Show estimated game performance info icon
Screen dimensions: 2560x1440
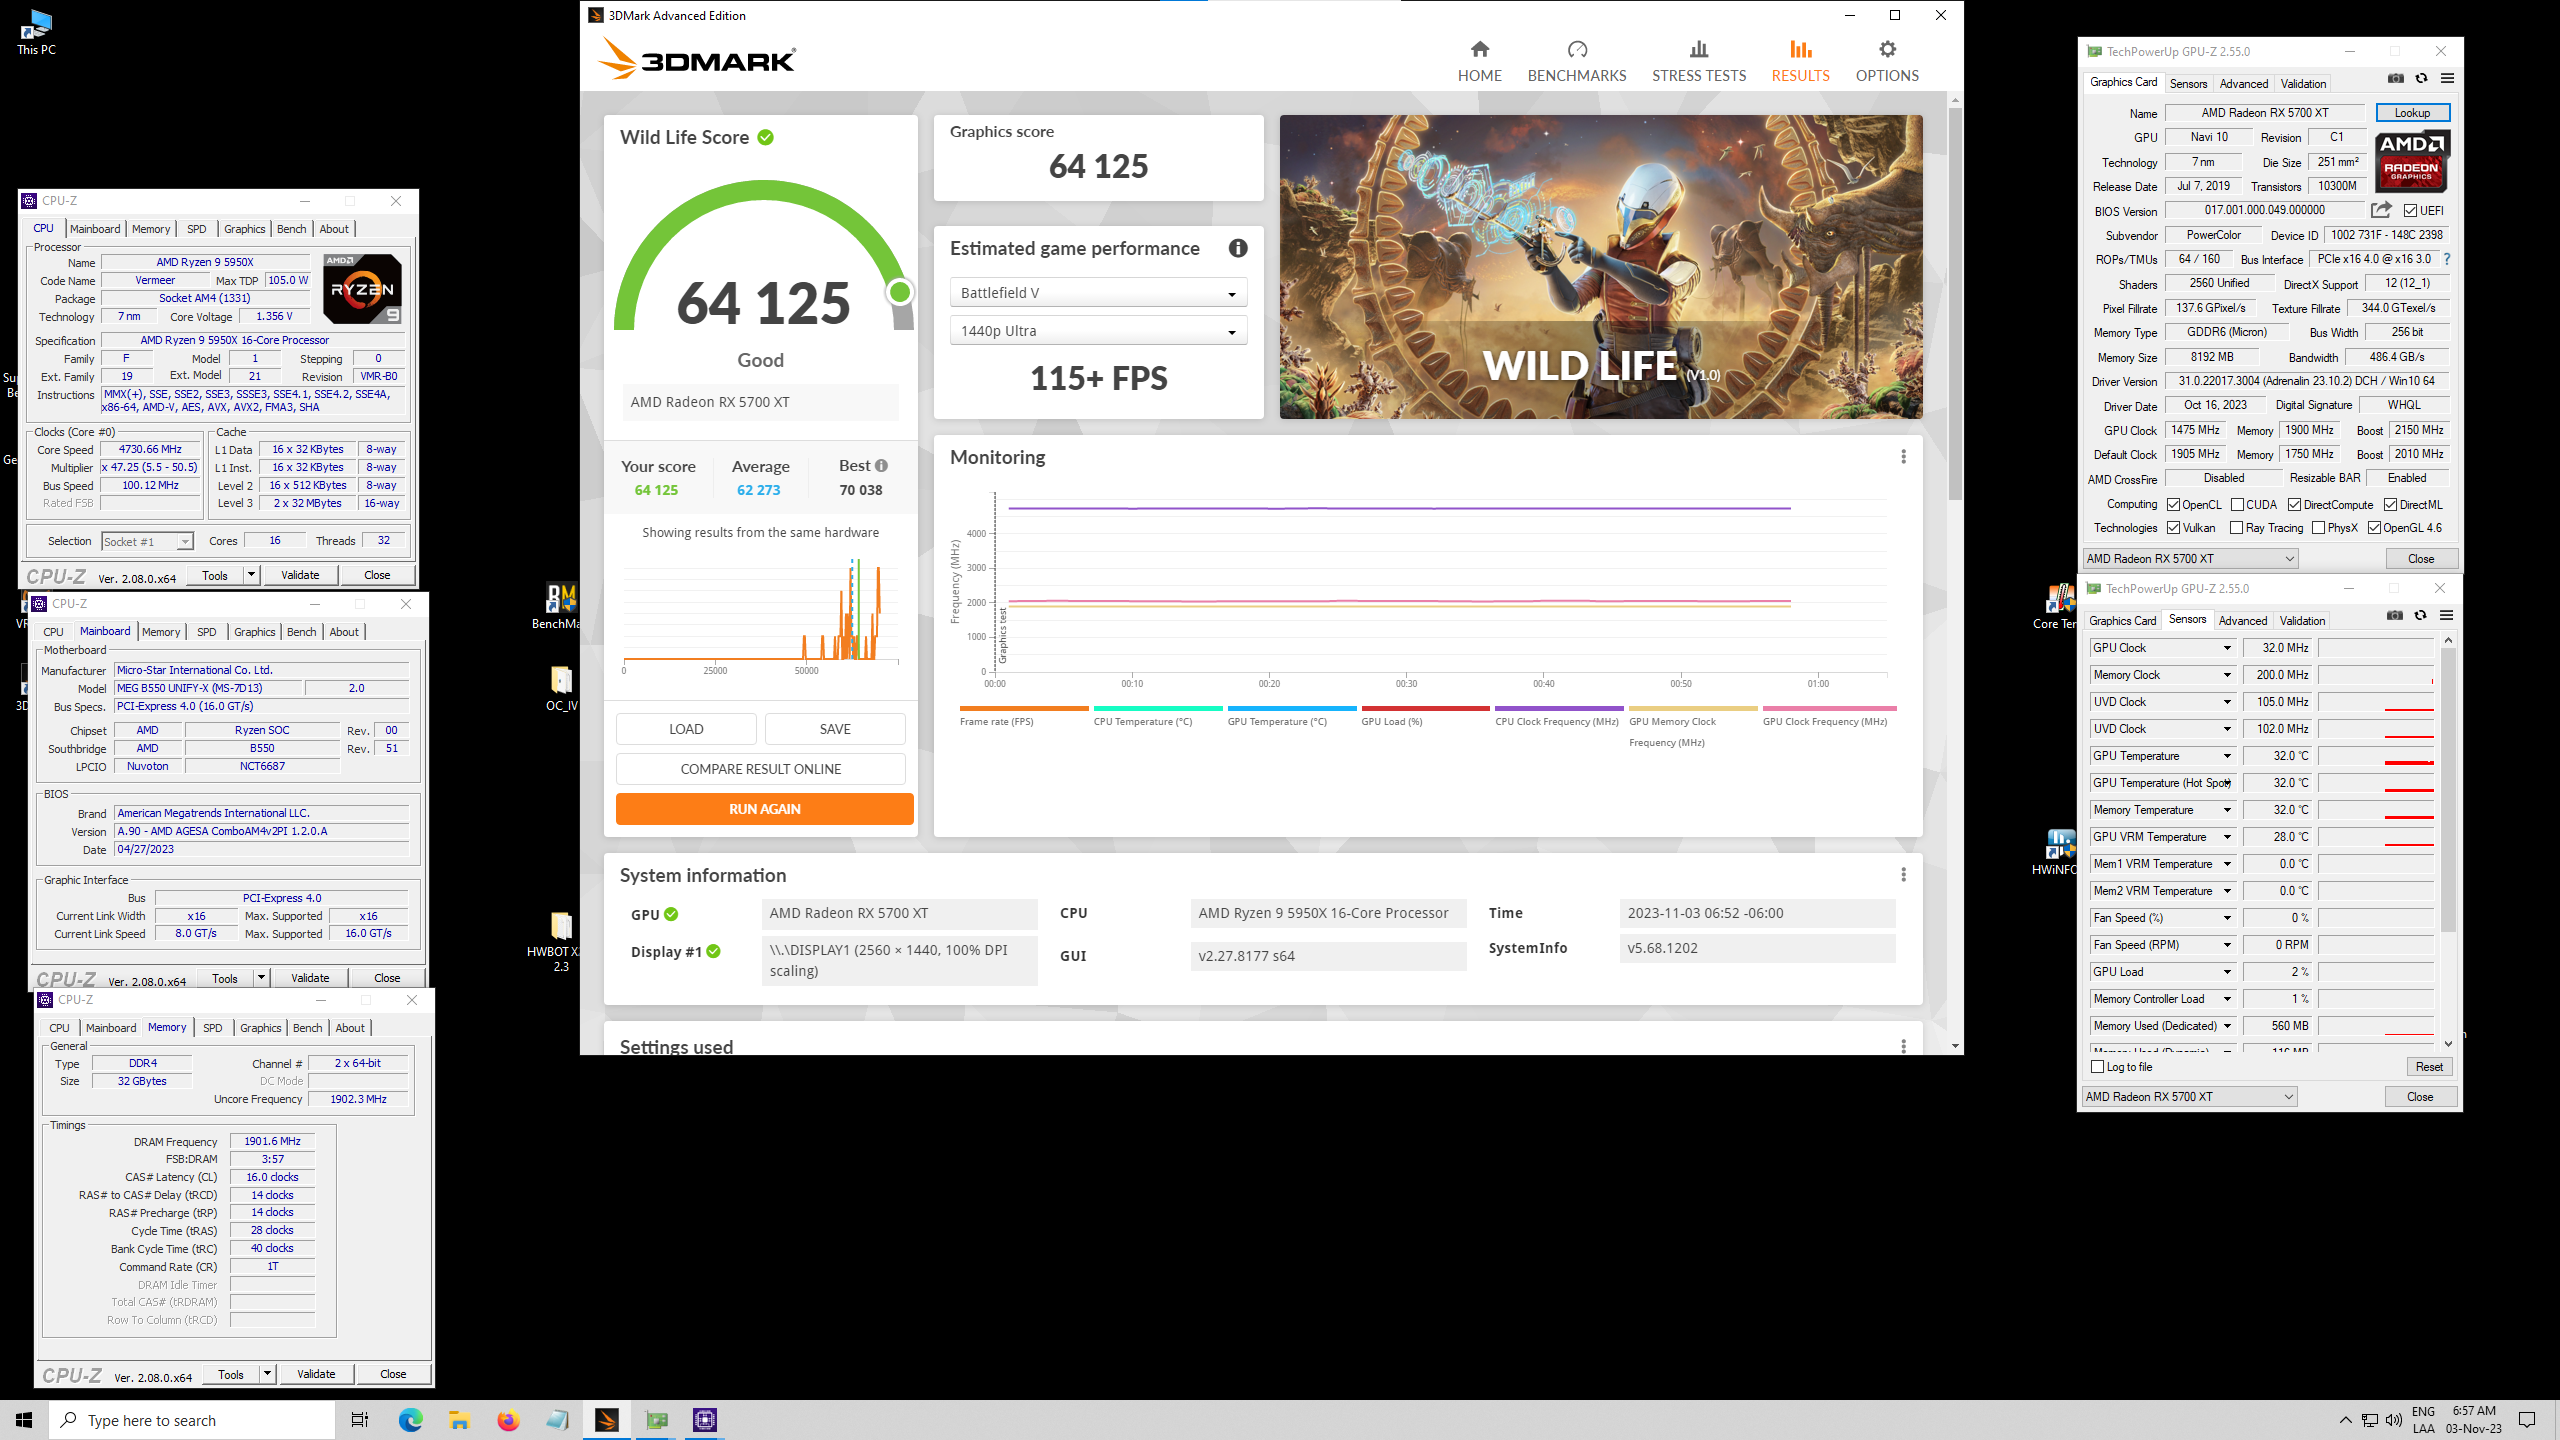(1238, 248)
